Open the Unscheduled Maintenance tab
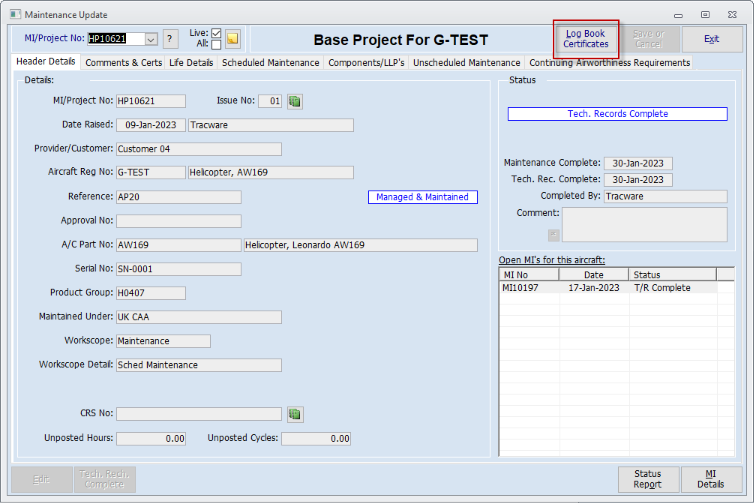Screen dimensions: 754x503 (467, 63)
